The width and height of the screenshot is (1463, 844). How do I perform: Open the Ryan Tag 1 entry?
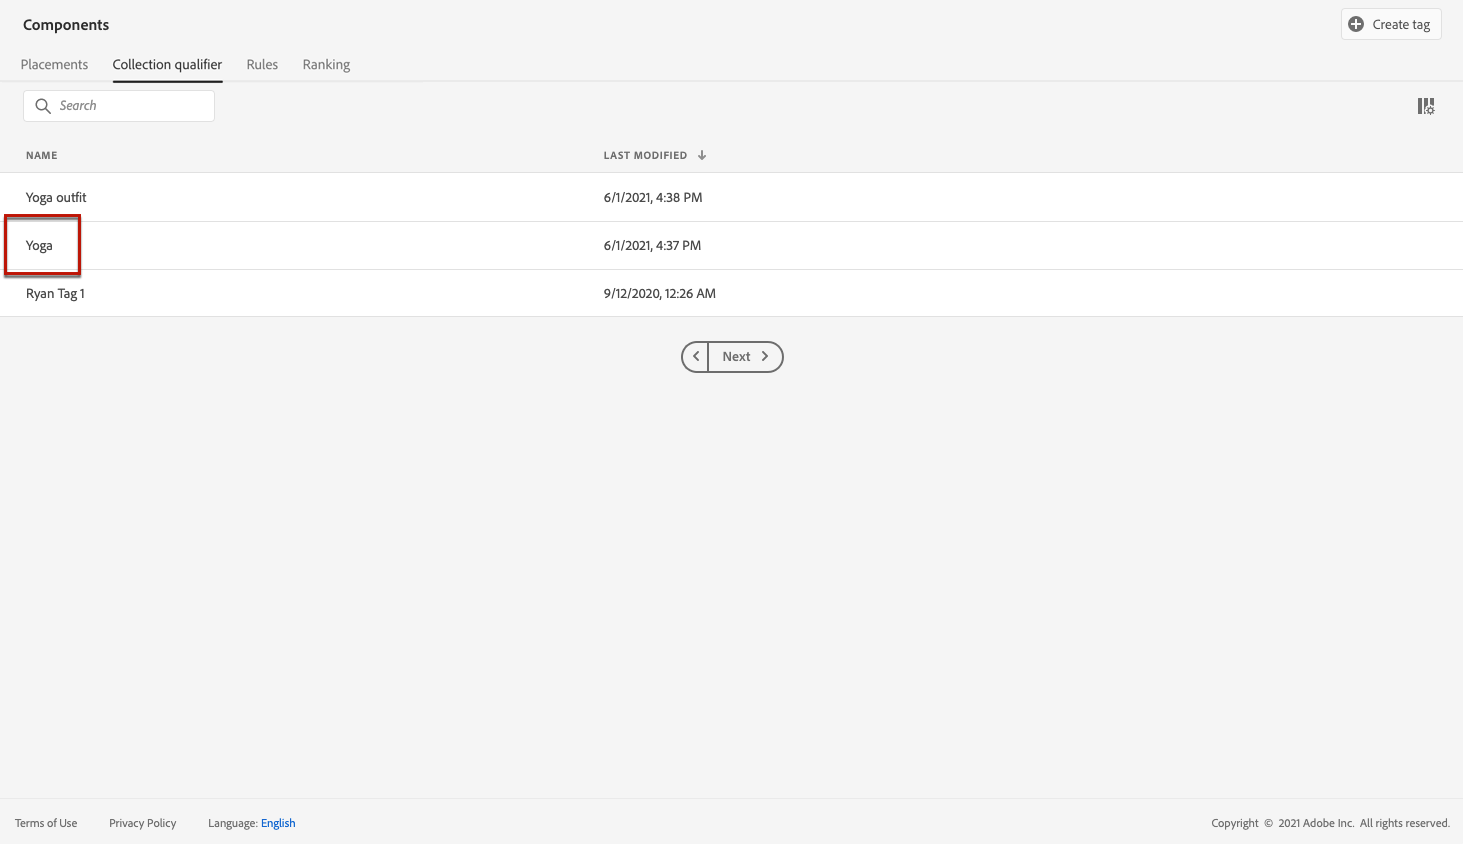click(x=55, y=293)
